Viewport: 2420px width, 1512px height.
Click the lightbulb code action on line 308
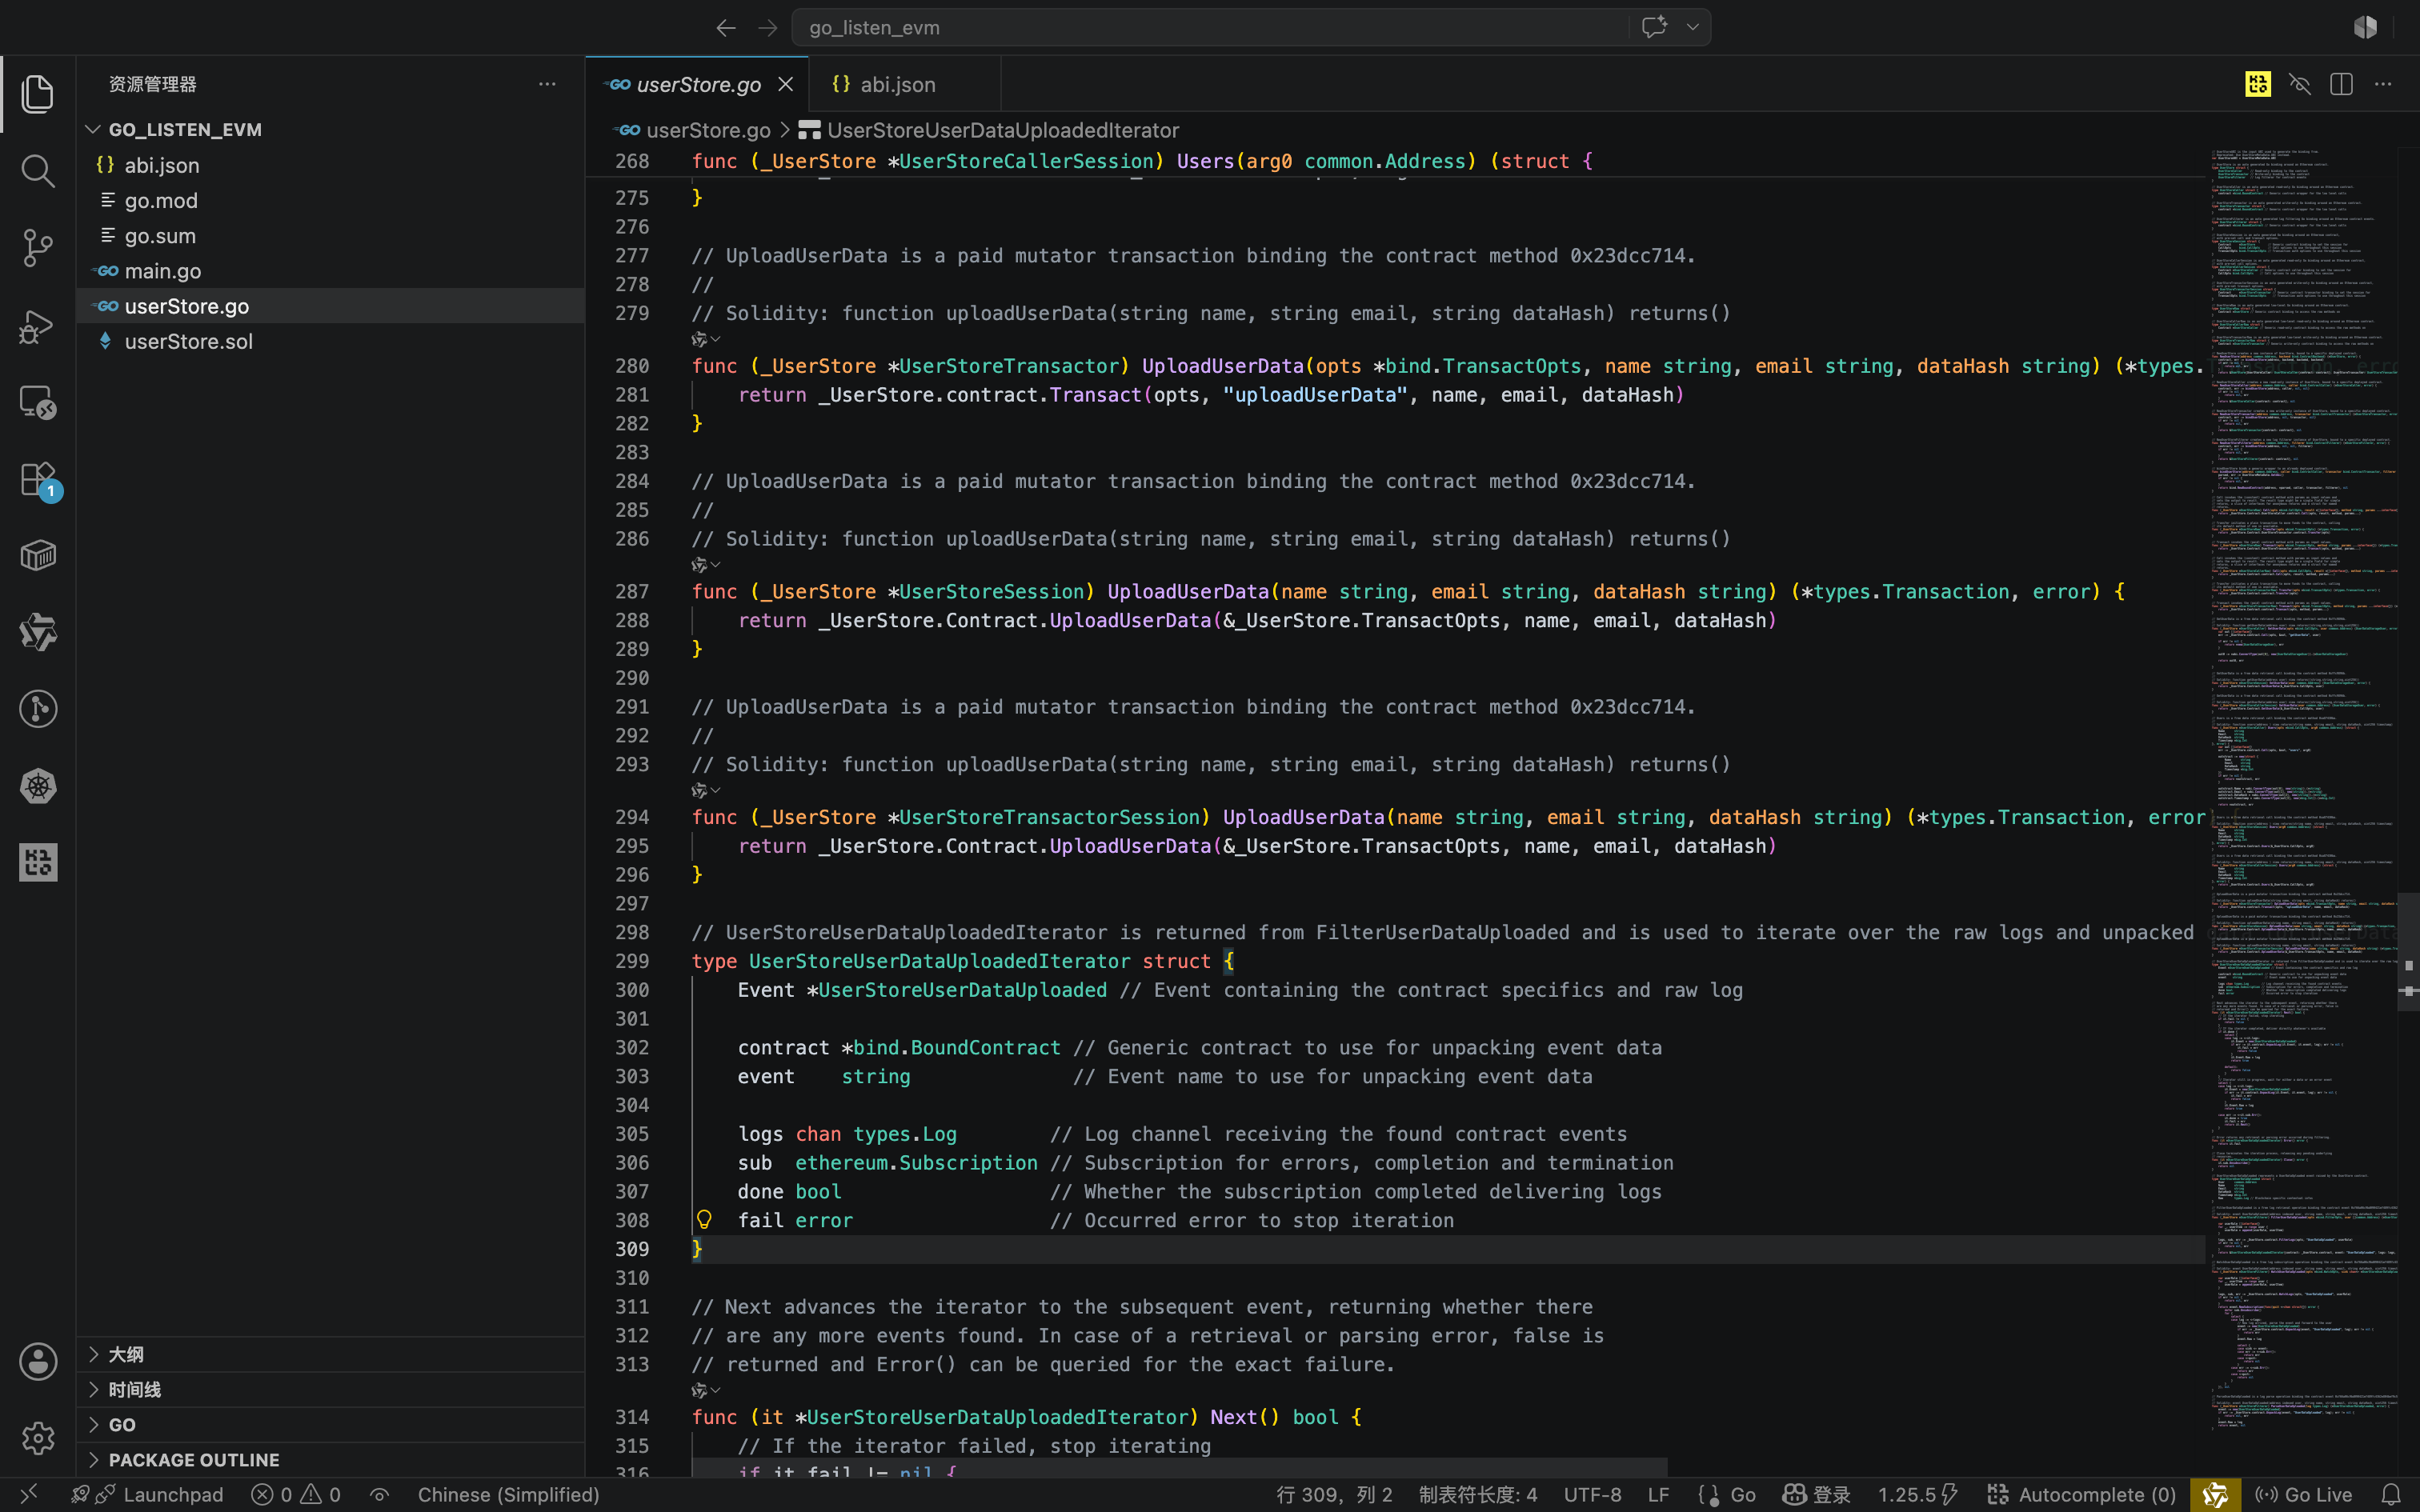point(704,1219)
